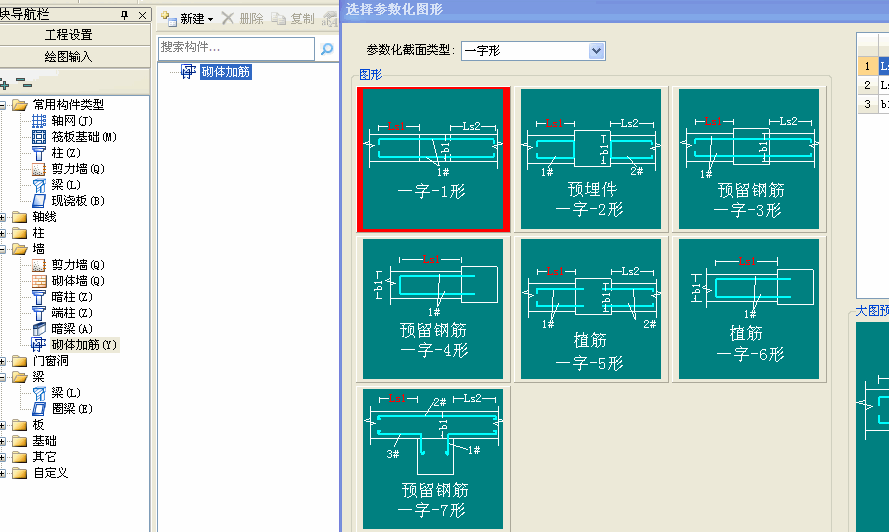Click the 暗柱 (Z) icon
Viewport: 889px width, 532px height.
pos(39,297)
